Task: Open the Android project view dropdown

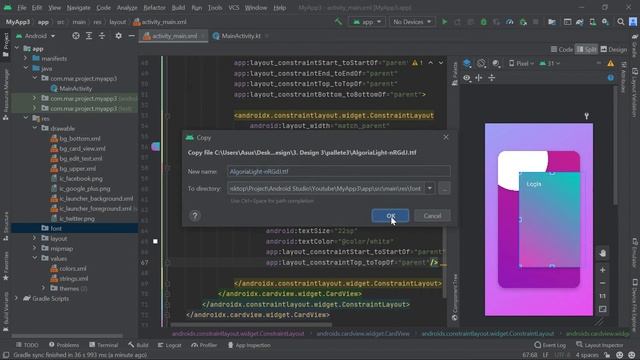Action: pos(36,36)
